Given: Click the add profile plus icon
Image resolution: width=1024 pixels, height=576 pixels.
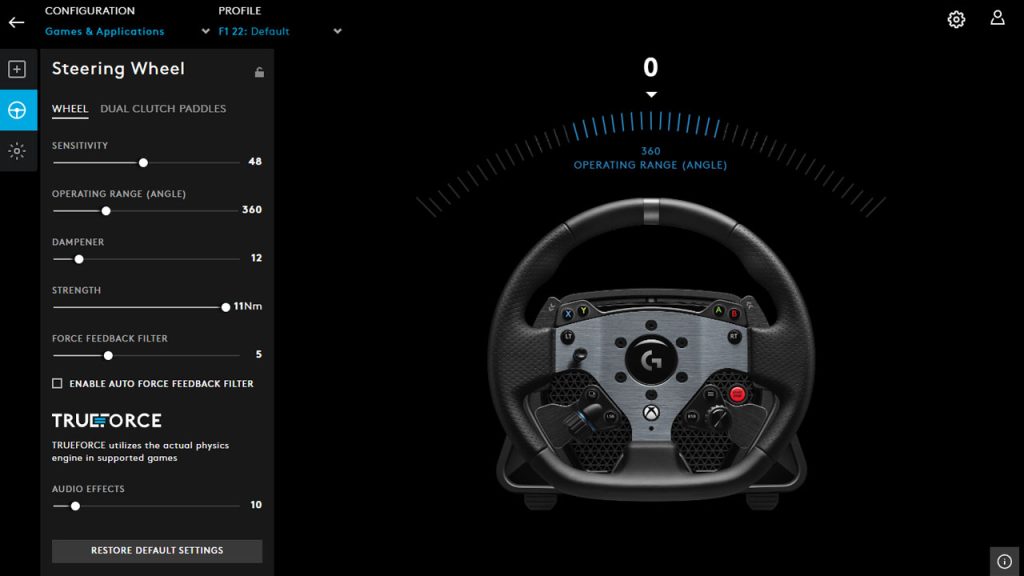Looking at the screenshot, I should coord(15,69).
